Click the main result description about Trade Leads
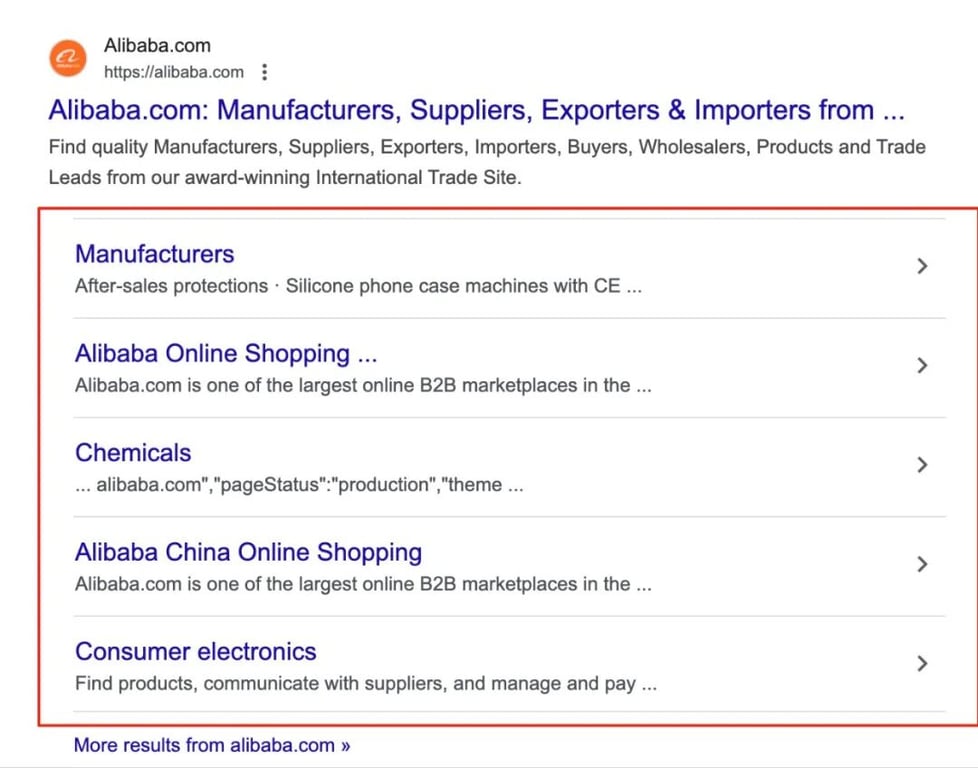 pos(486,163)
